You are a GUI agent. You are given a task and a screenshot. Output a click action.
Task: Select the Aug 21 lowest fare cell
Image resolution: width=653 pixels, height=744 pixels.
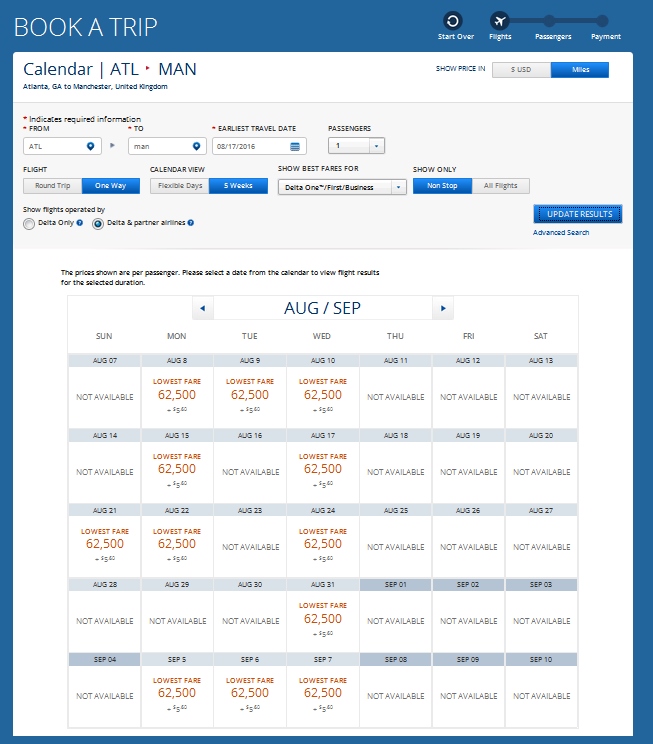104,544
